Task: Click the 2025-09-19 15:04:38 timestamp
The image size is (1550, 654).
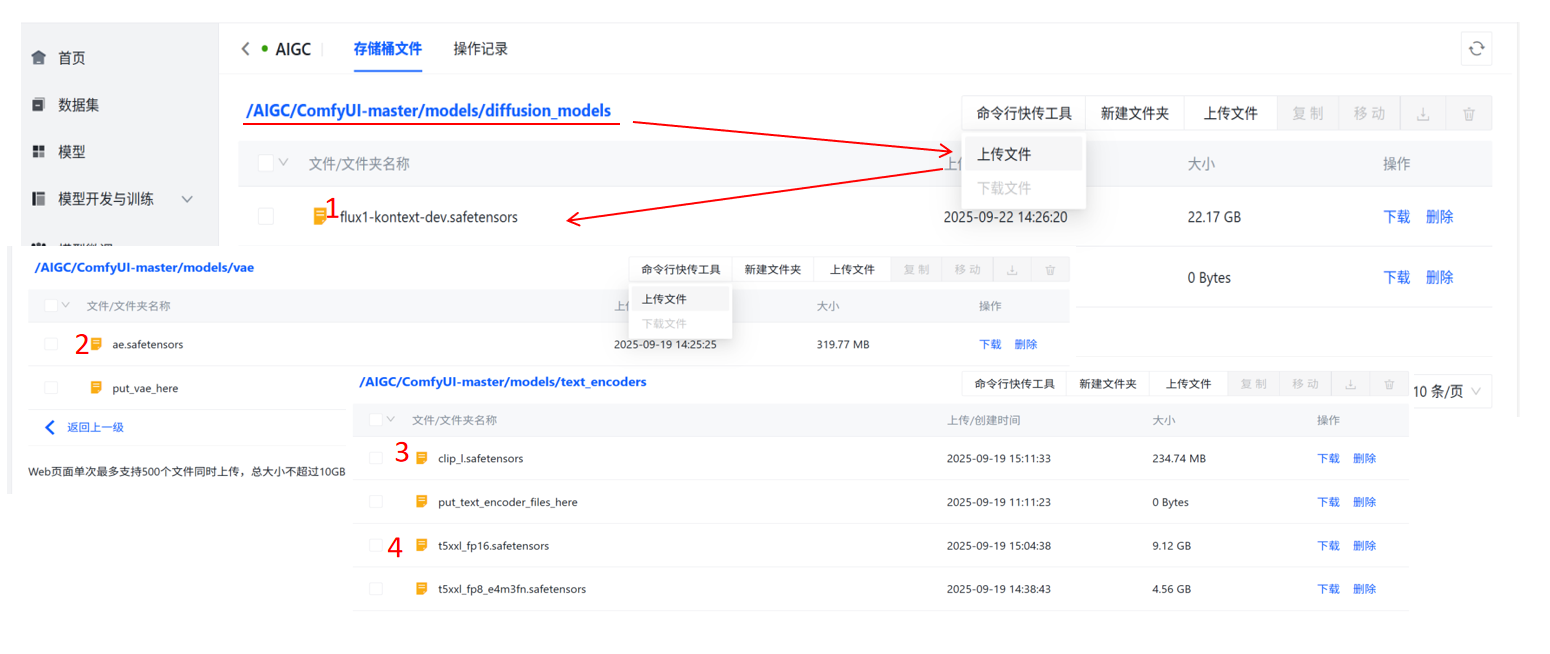Action: (x=999, y=546)
